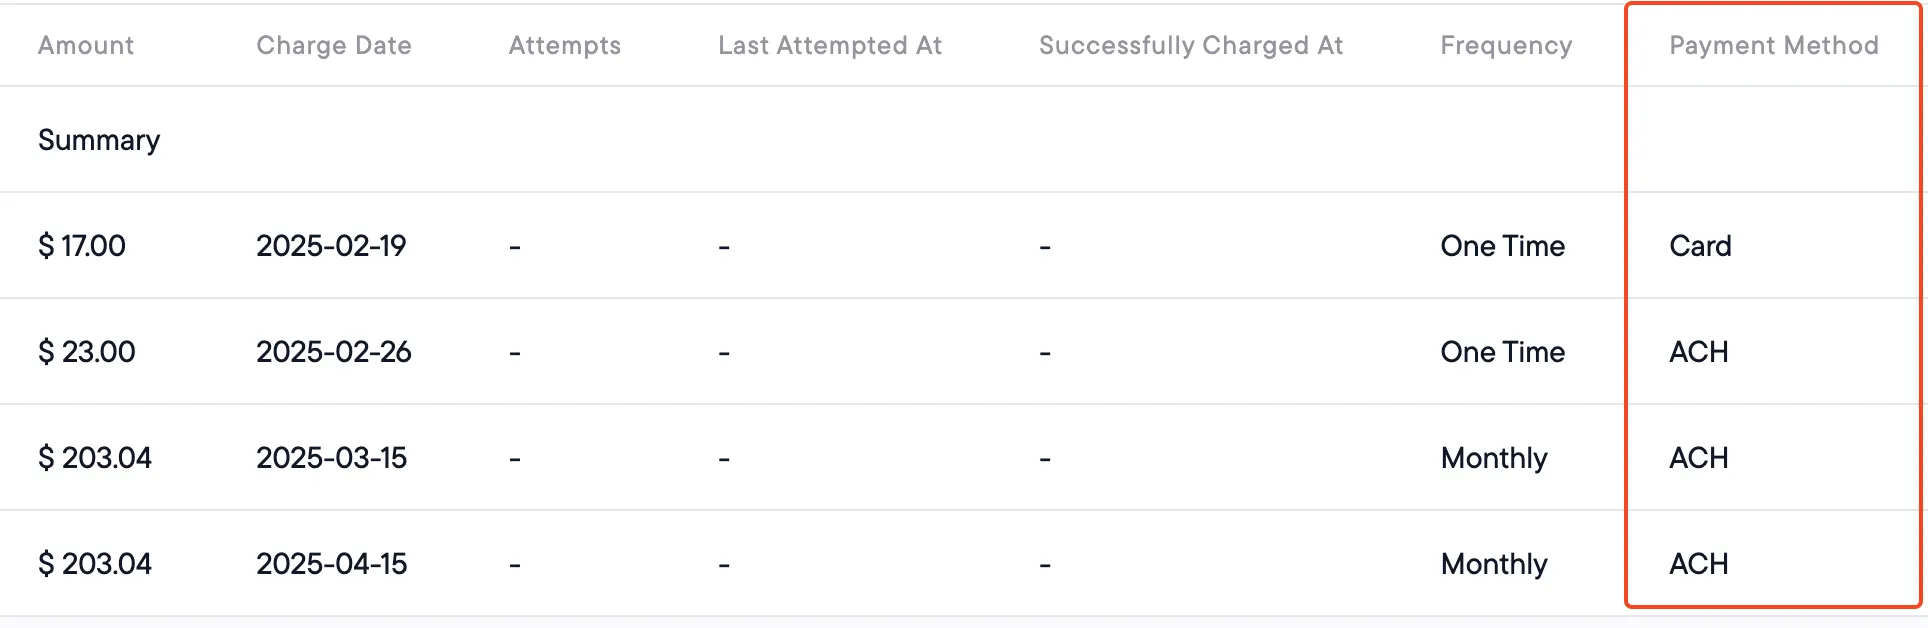Select the $ 23.00 amount cell
This screenshot has height=628, width=1928.
click(86, 352)
